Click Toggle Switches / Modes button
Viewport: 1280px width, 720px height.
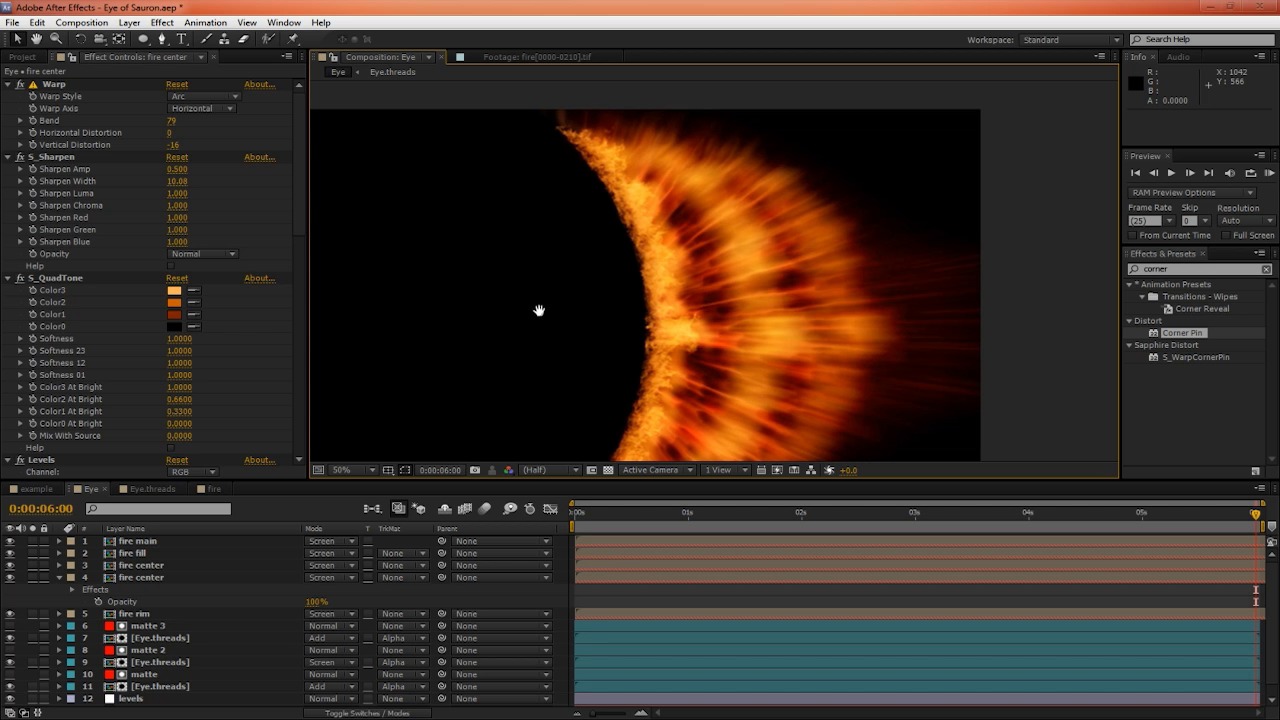[367, 713]
